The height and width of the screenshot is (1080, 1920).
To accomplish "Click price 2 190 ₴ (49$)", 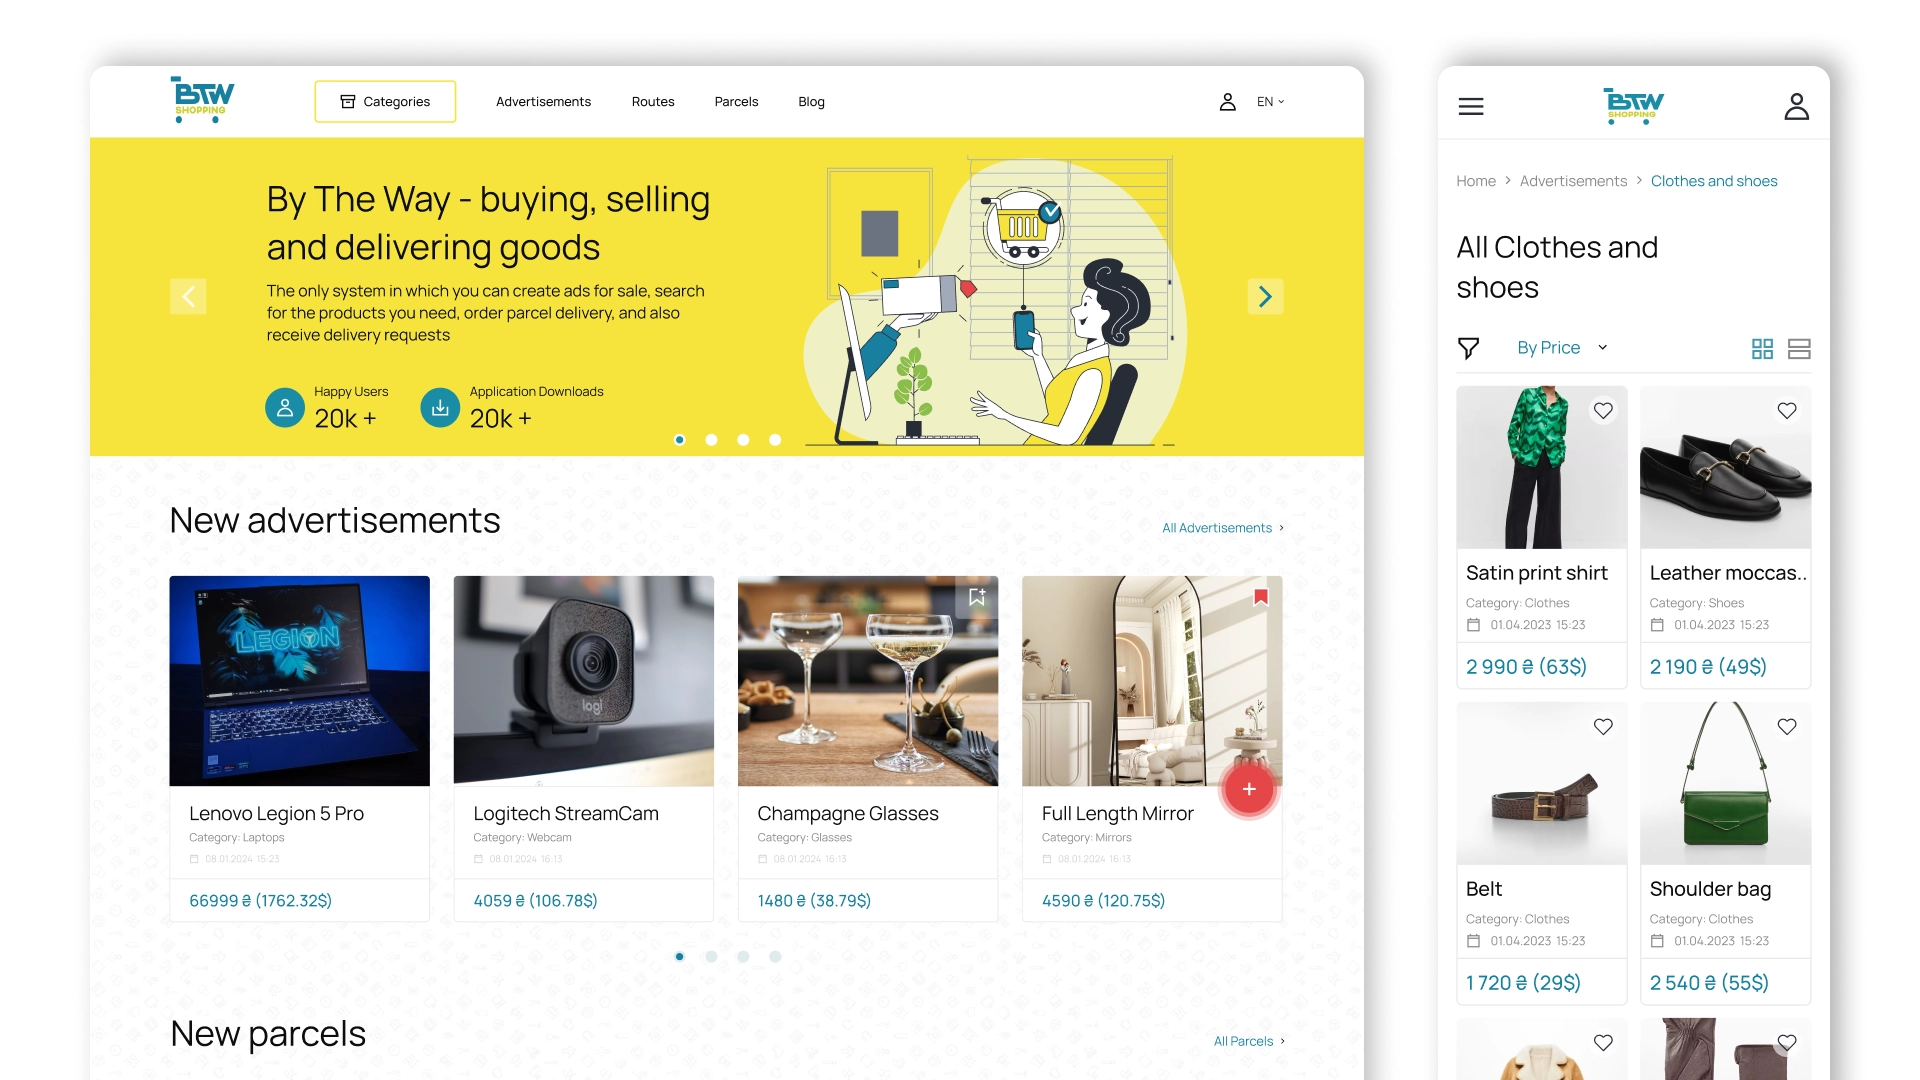I will [1708, 667].
